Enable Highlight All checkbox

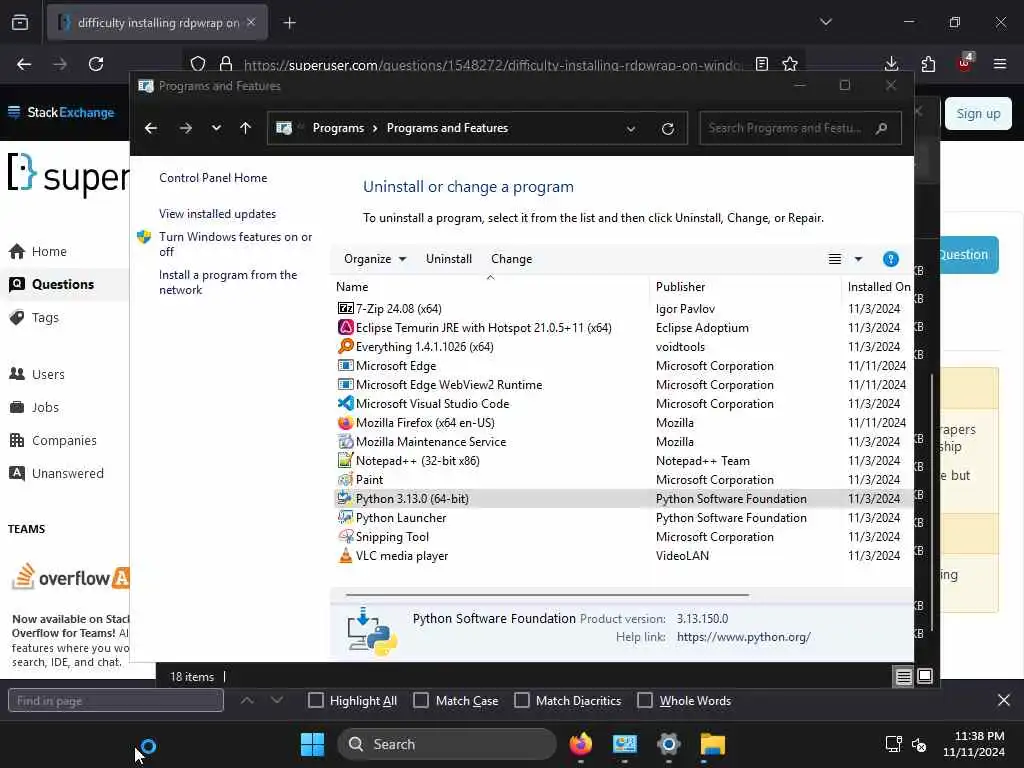[315, 700]
